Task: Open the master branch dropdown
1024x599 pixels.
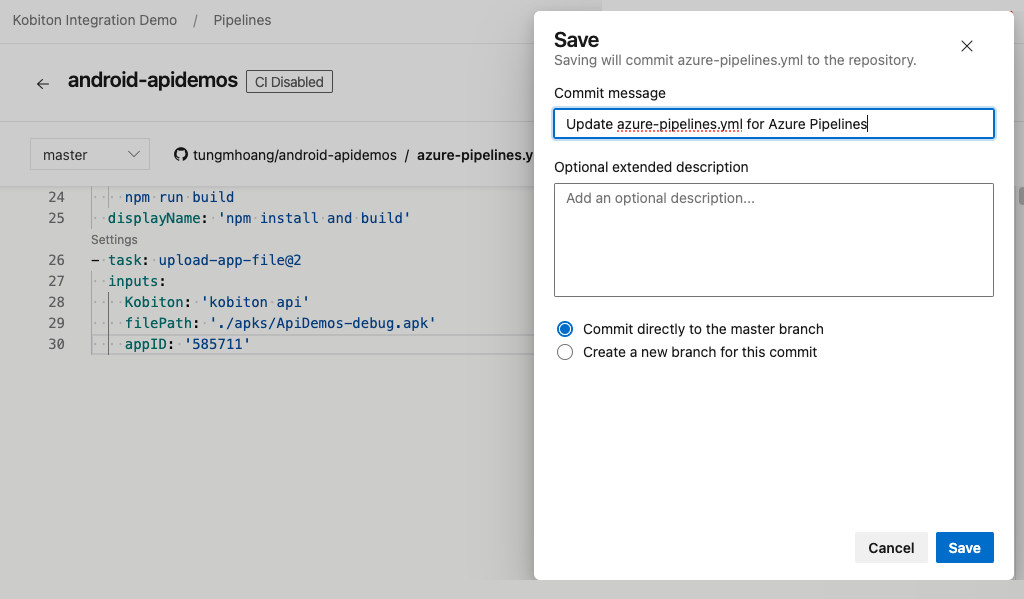Action: [x=90, y=154]
